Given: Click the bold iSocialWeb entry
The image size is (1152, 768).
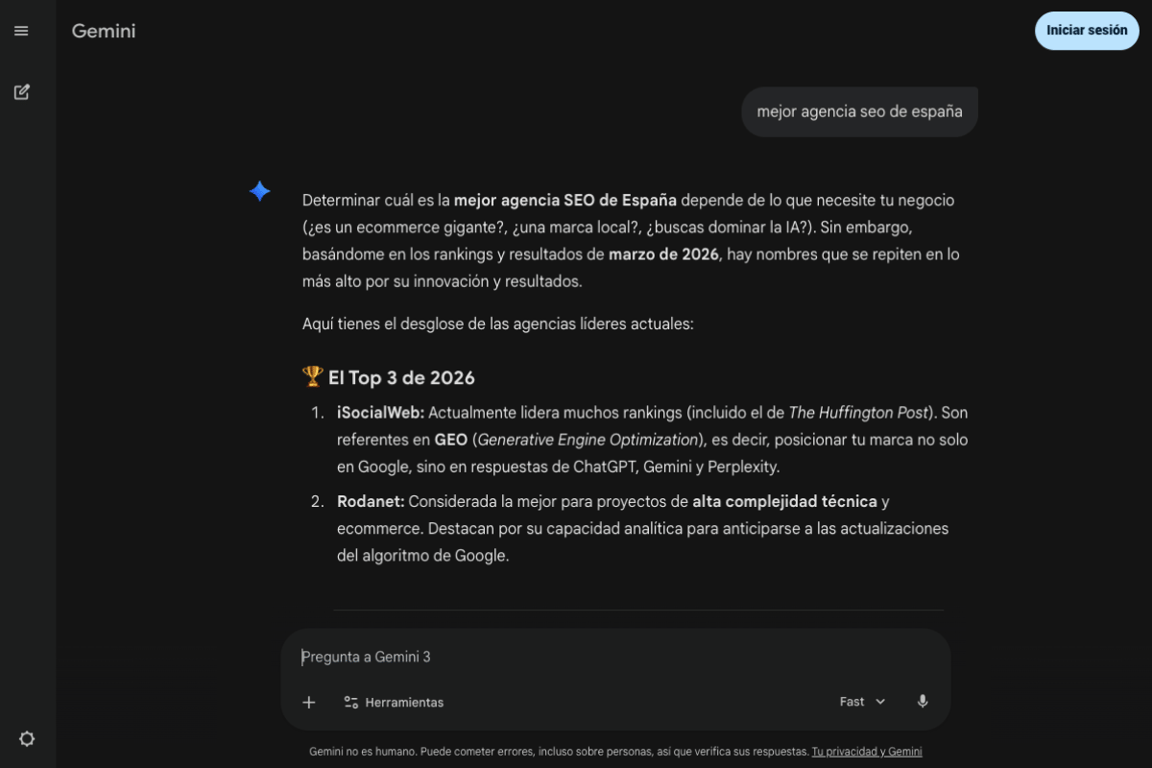Looking at the screenshot, I should coord(381,413).
